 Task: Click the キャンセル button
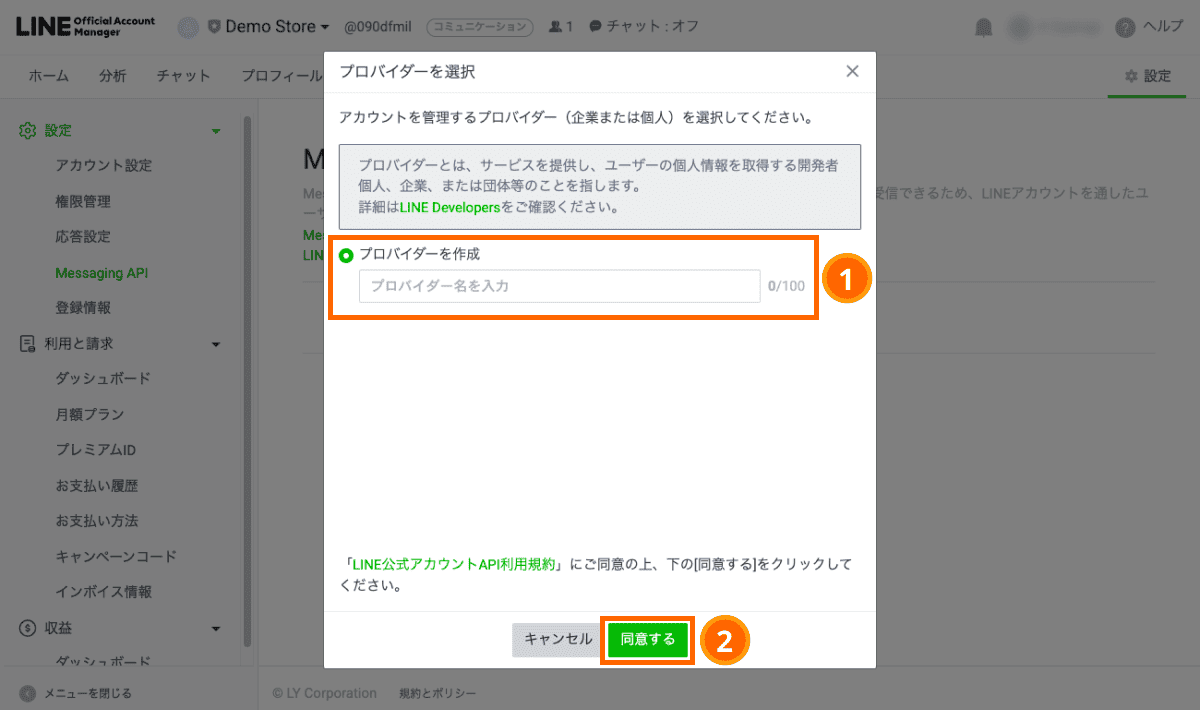point(558,640)
